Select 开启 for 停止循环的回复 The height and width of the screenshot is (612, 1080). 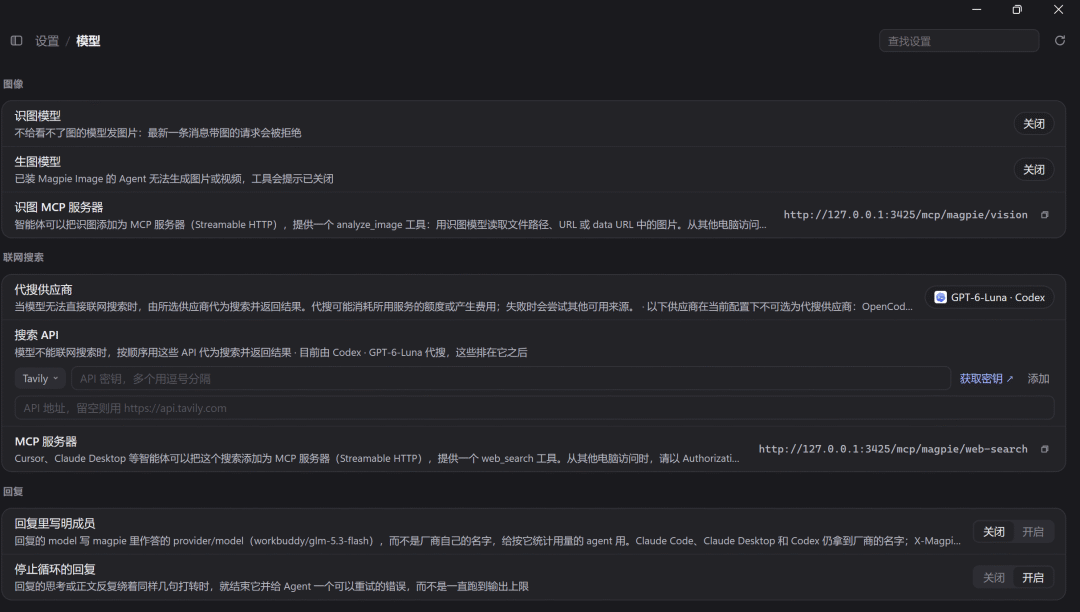(1032, 578)
